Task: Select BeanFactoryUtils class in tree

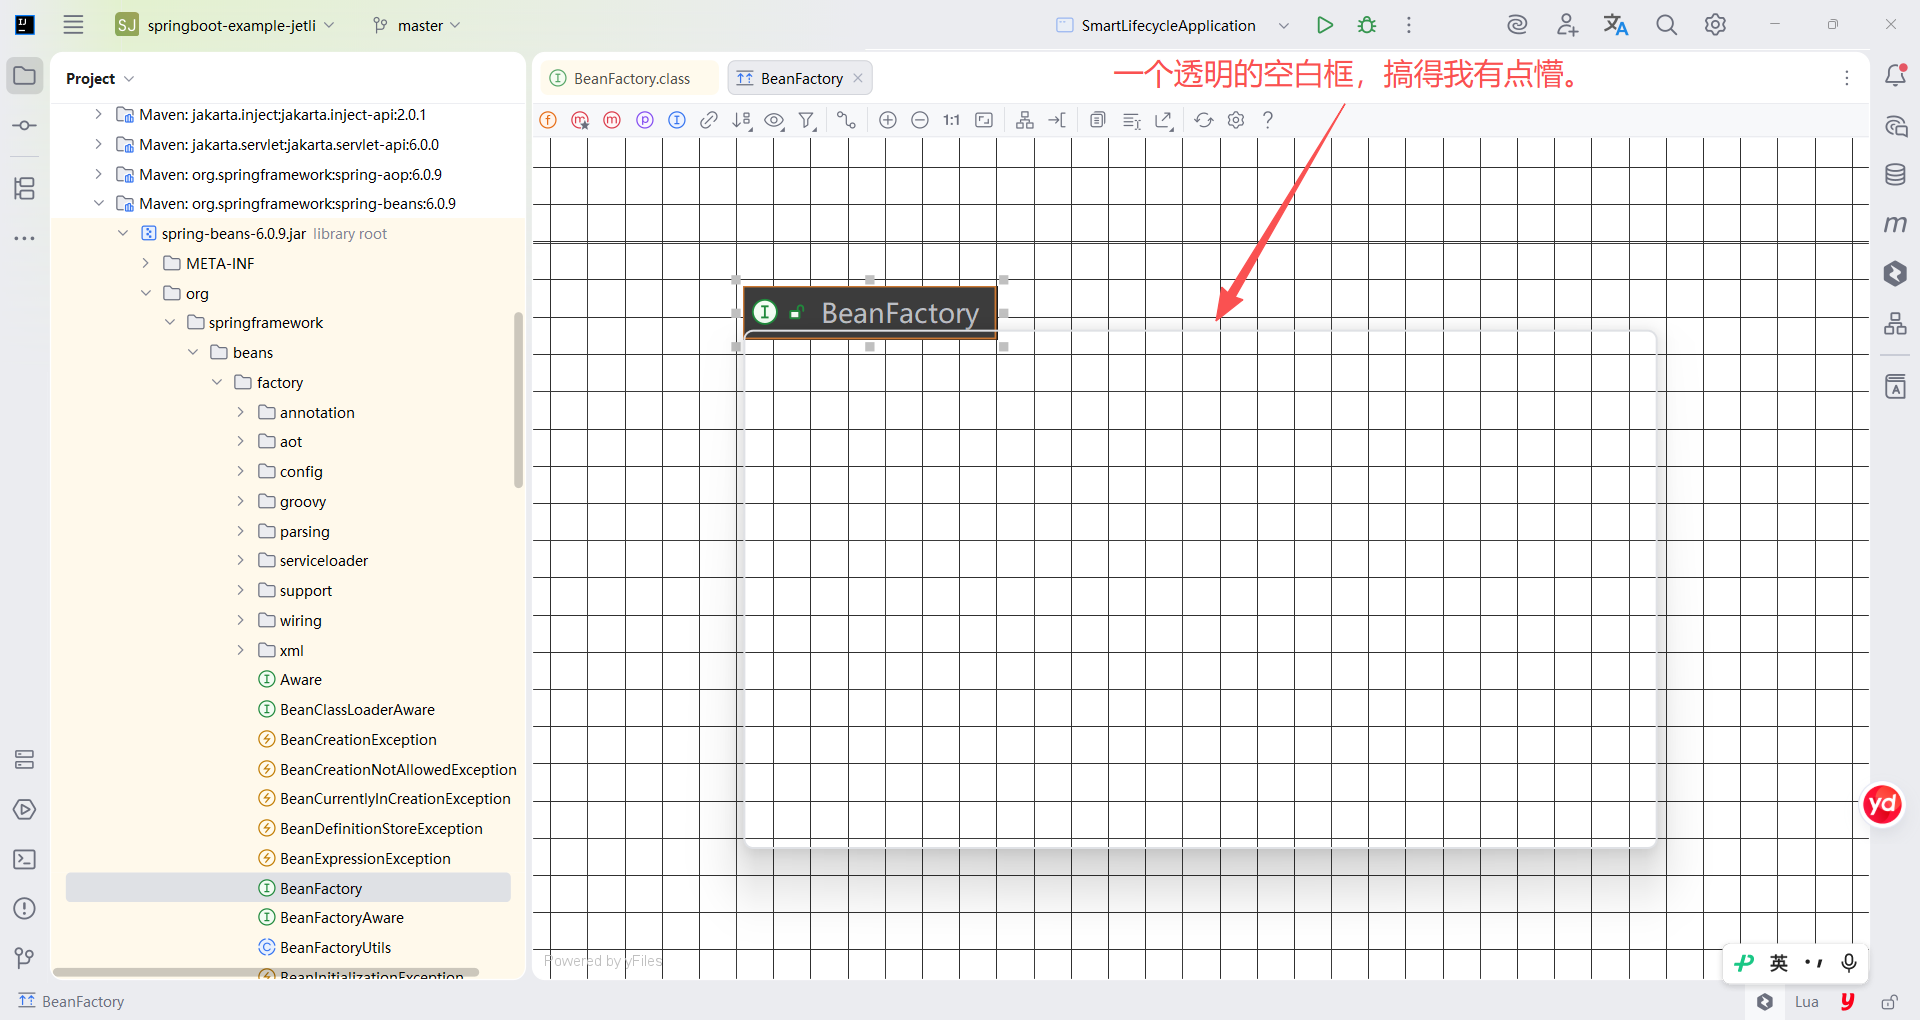Action: (x=335, y=948)
